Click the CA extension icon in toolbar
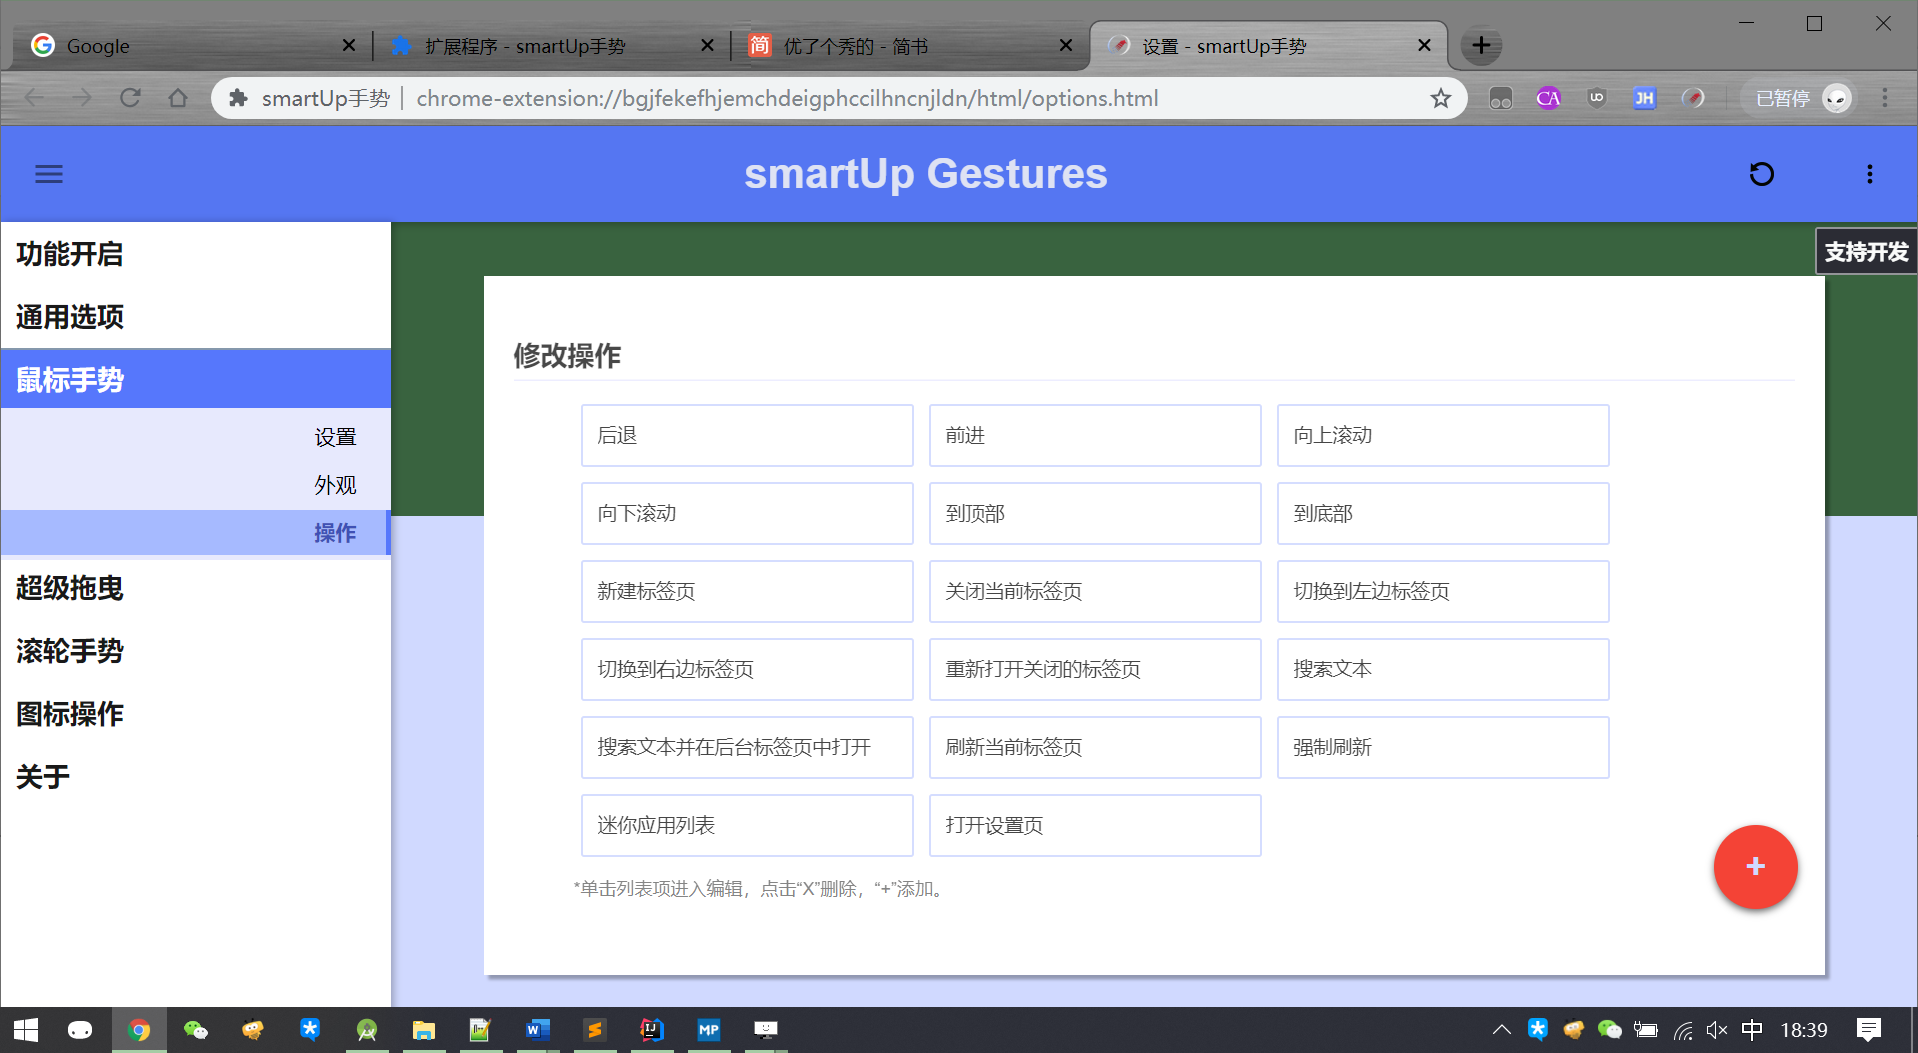Viewport: 1918px width, 1053px height. [x=1549, y=97]
